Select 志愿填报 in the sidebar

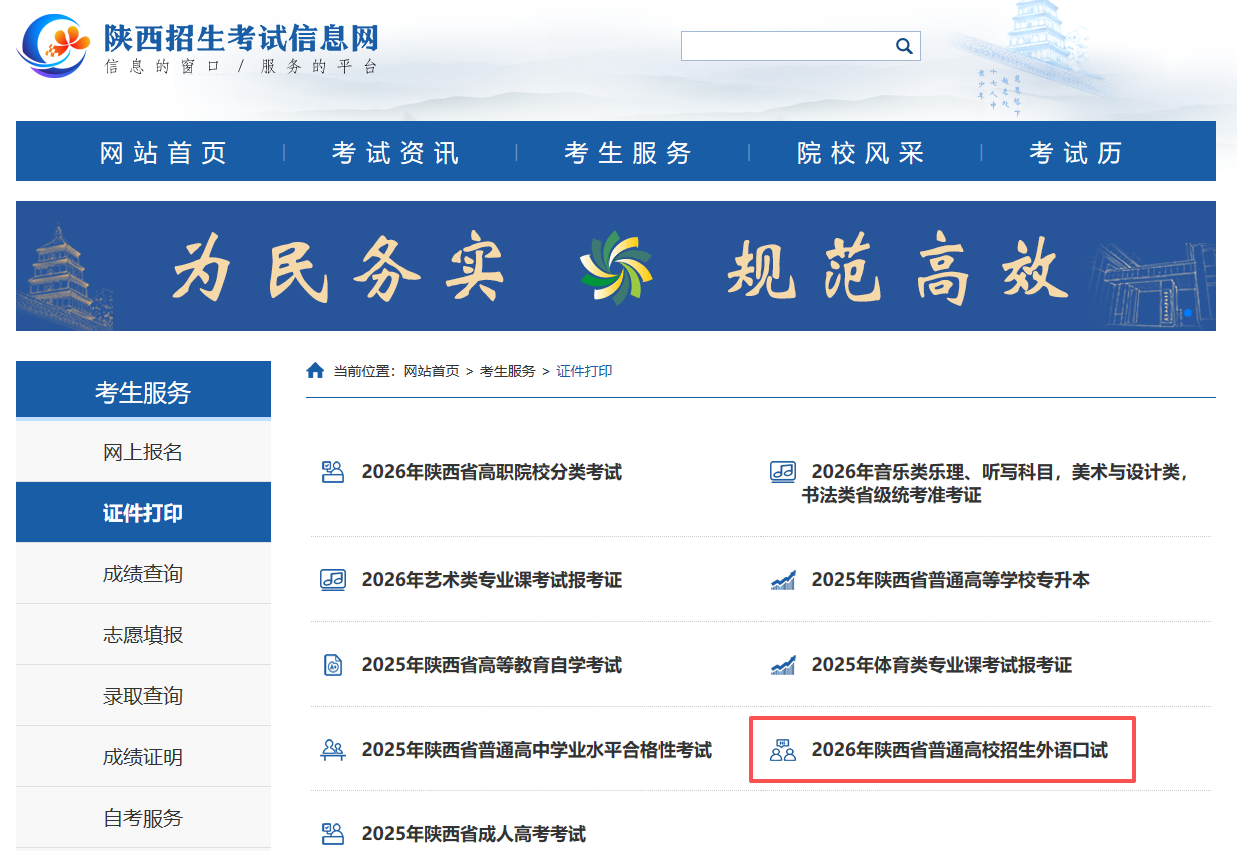(143, 633)
